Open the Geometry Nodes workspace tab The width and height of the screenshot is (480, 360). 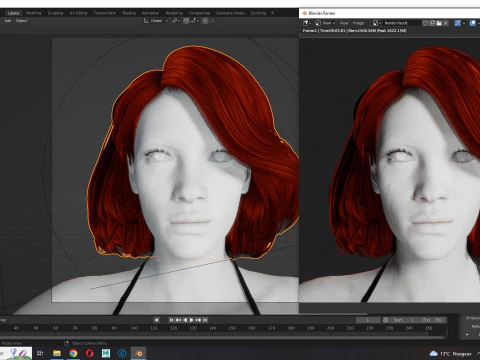click(x=230, y=13)
